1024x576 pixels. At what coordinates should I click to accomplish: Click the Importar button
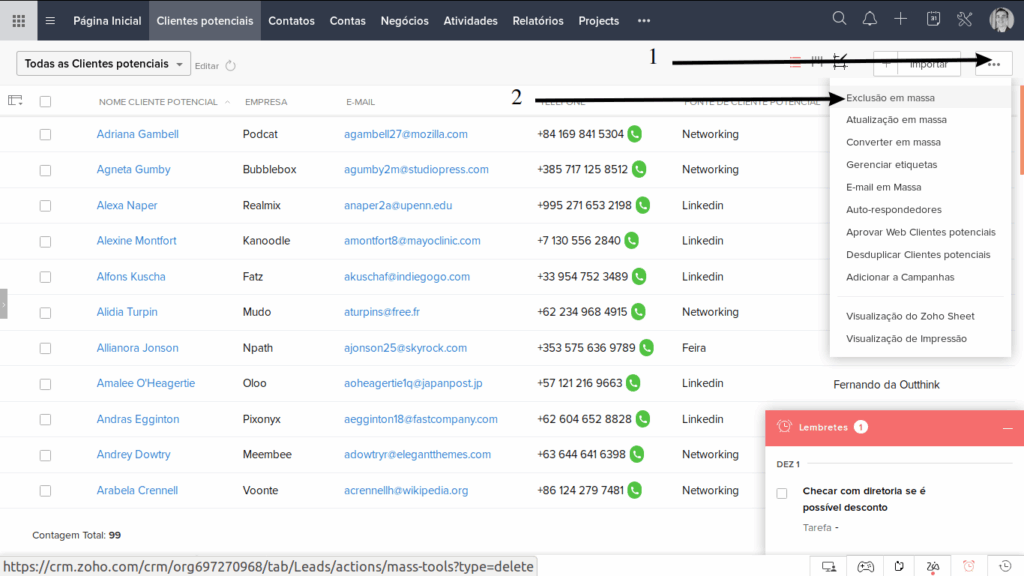929,64
